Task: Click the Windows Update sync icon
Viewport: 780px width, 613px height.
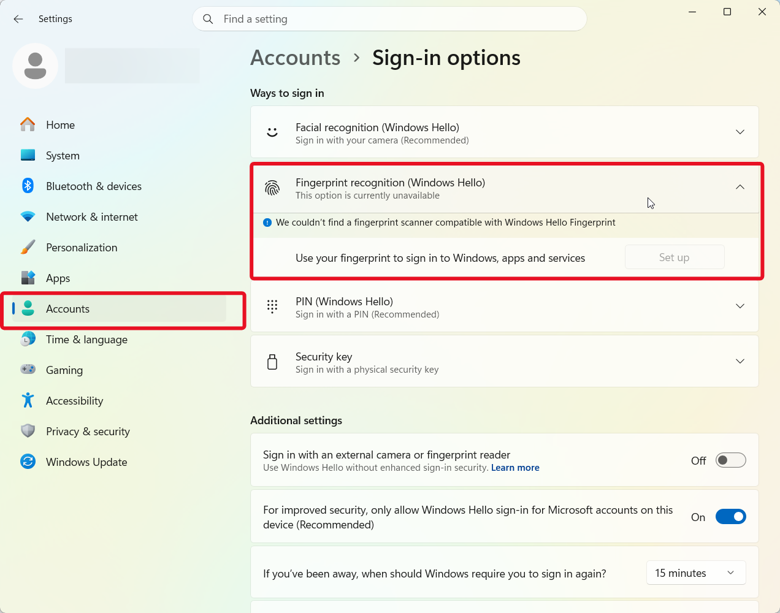Action: coord(28,462)
